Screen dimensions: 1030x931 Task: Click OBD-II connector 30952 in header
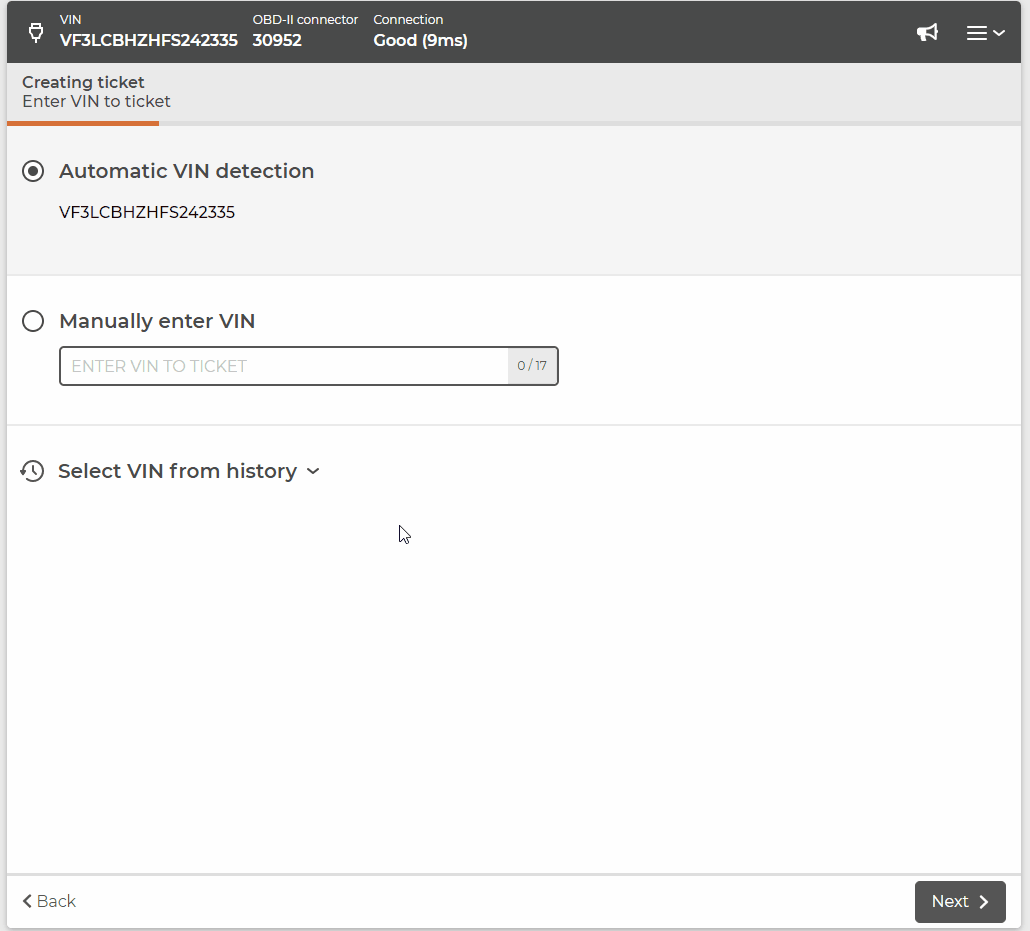(277, 40)
